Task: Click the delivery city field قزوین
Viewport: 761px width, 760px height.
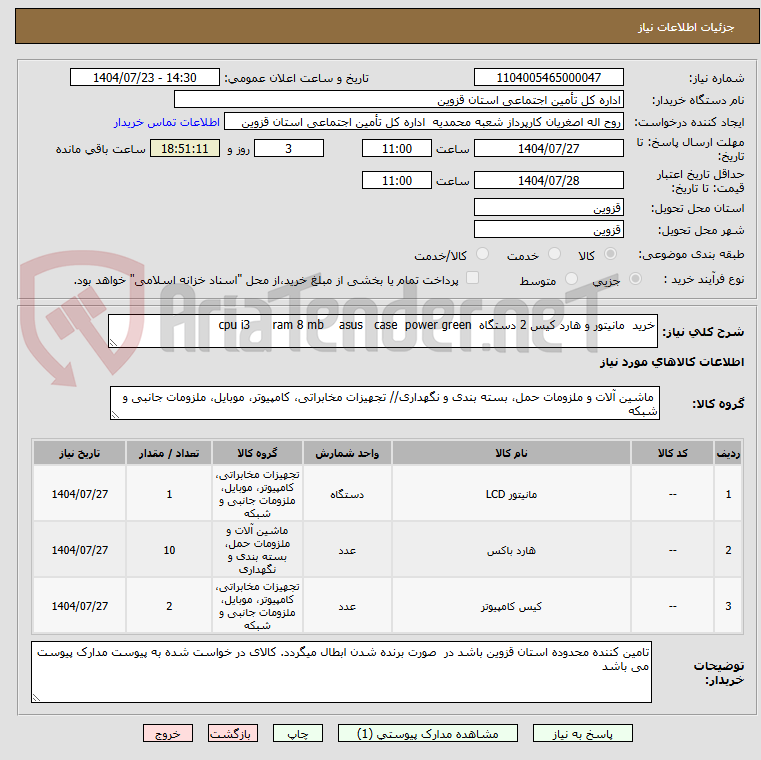Action: 548,230
